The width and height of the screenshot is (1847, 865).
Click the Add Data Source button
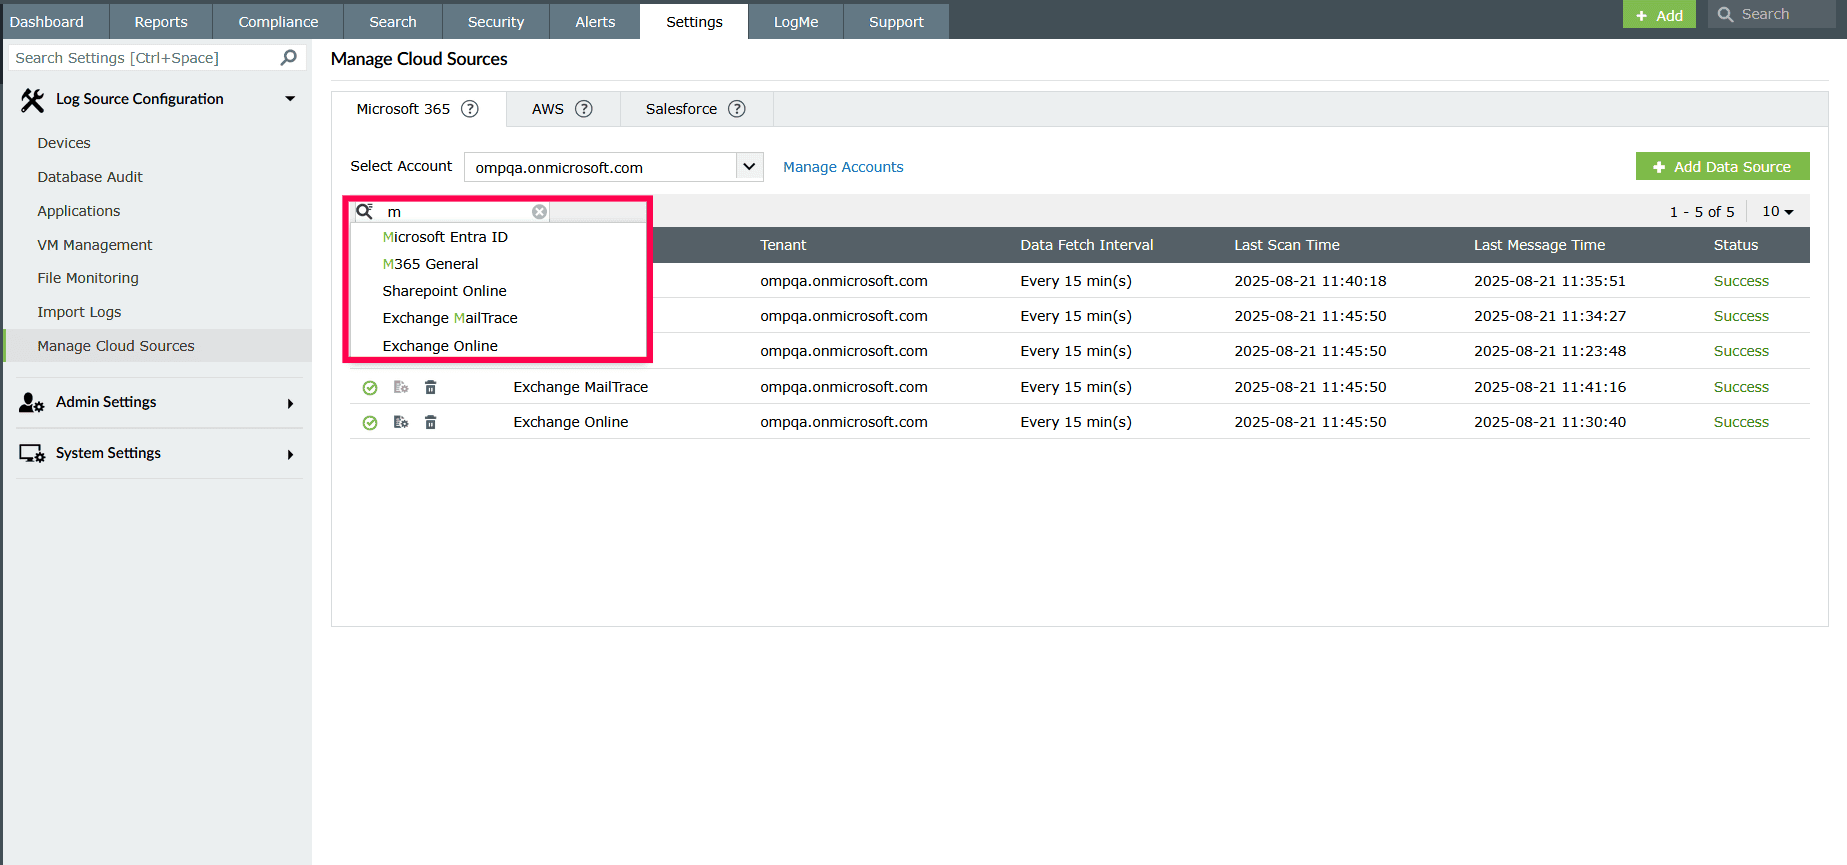coord(1722,166)
